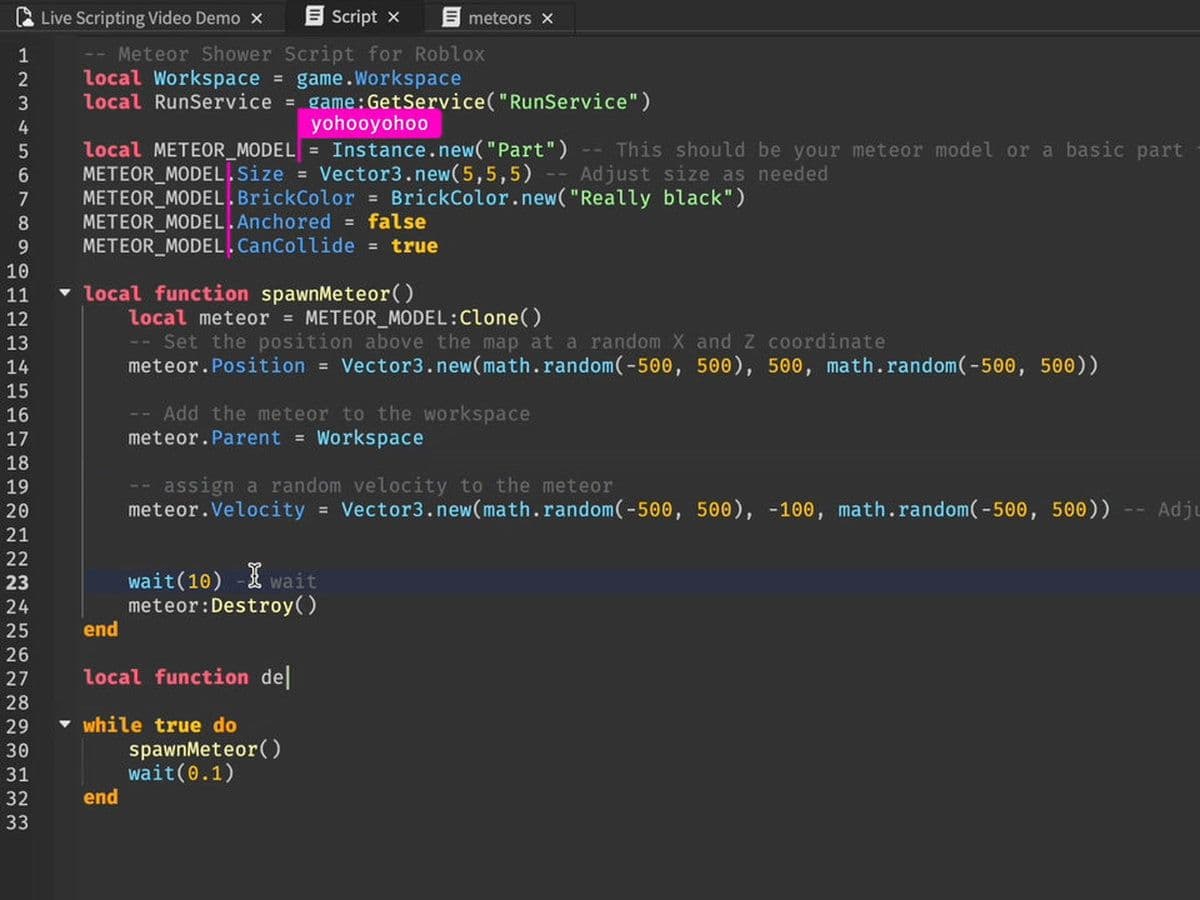
Task: Click the script icon on the Script tab
Action: [315, 16]
